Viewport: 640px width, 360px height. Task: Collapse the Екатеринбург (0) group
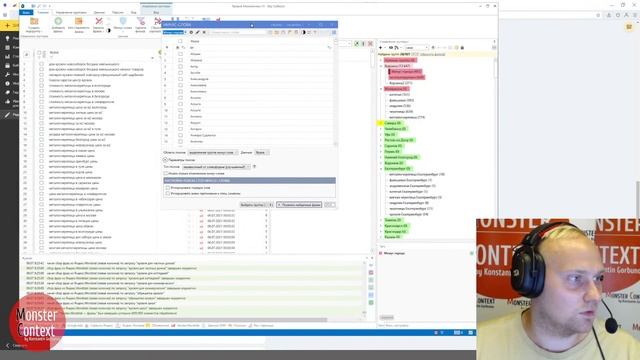[x=381, y=169]
